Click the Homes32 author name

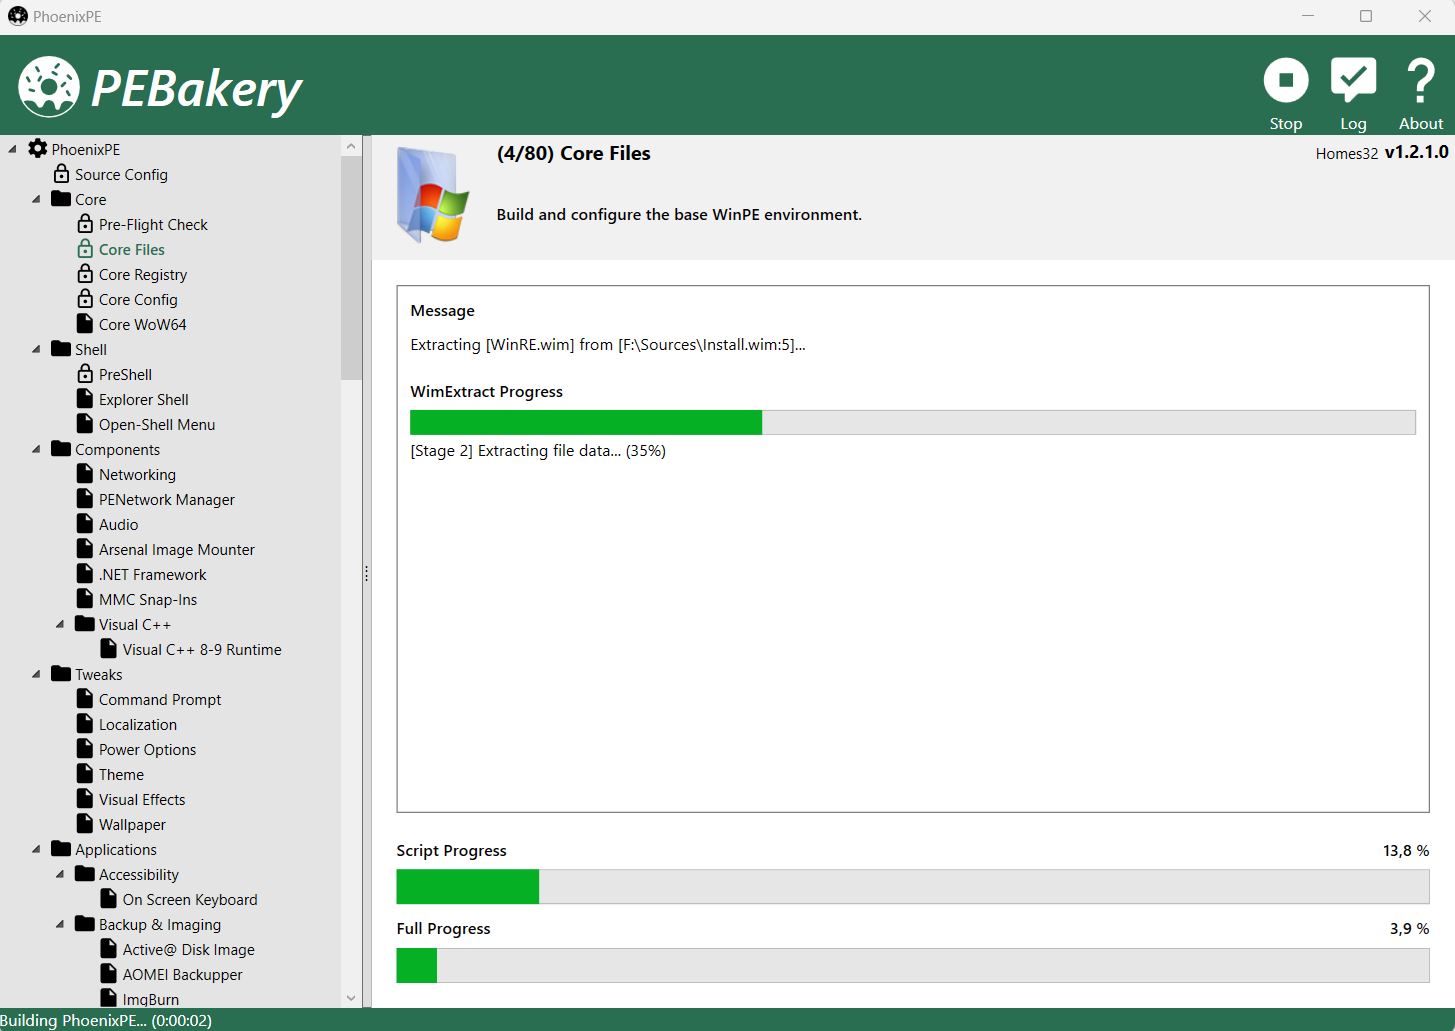1347,153
